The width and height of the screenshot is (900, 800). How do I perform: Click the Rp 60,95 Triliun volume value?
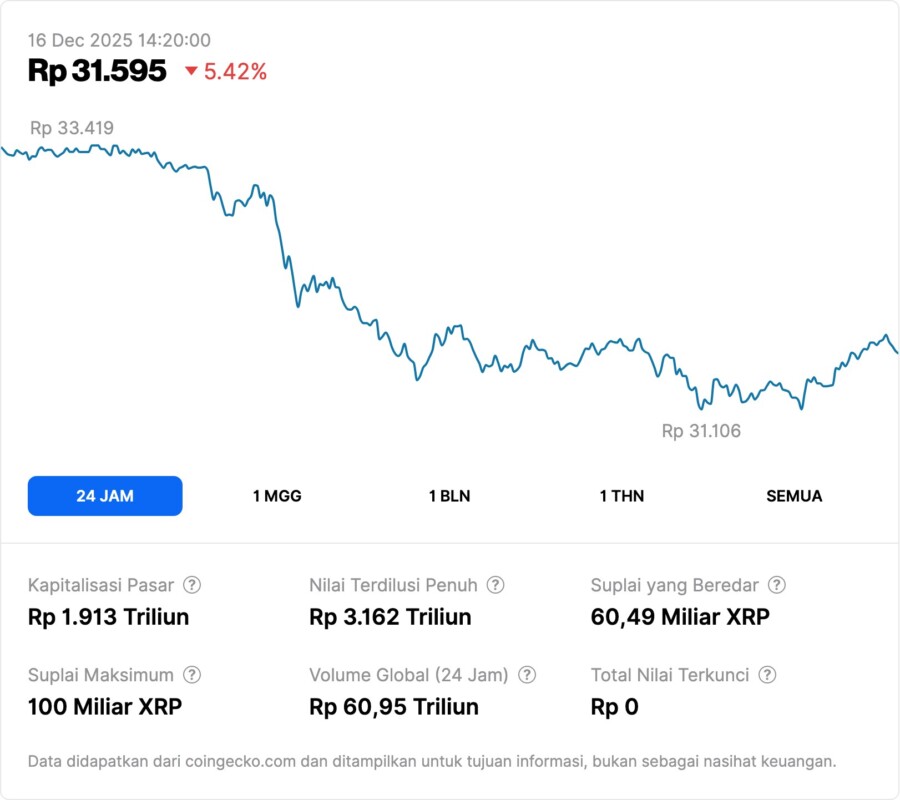tap(394, 707)
